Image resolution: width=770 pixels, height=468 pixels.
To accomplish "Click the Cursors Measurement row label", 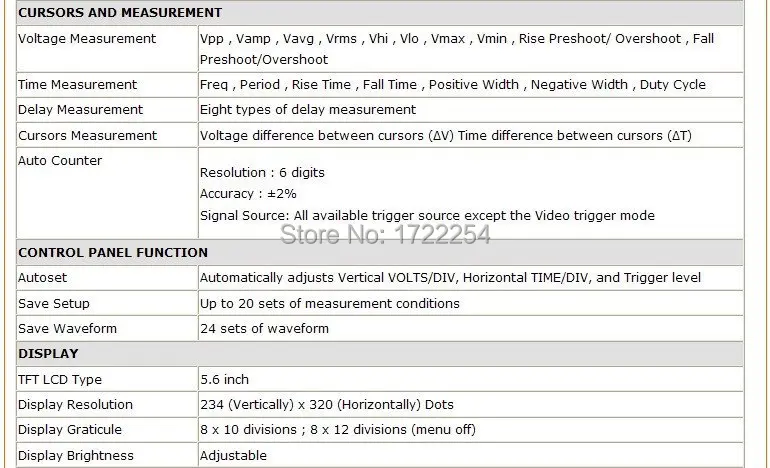I will click(87, 136).
